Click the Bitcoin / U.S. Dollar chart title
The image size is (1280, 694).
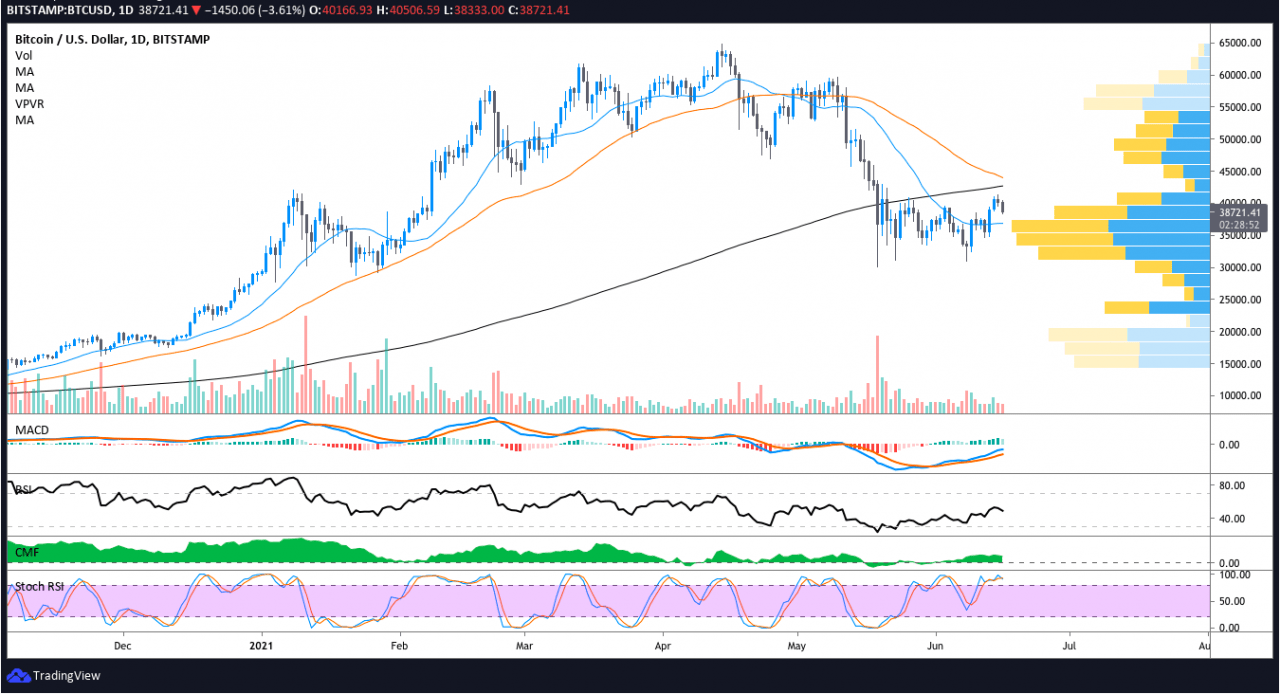tap(69, 39)
